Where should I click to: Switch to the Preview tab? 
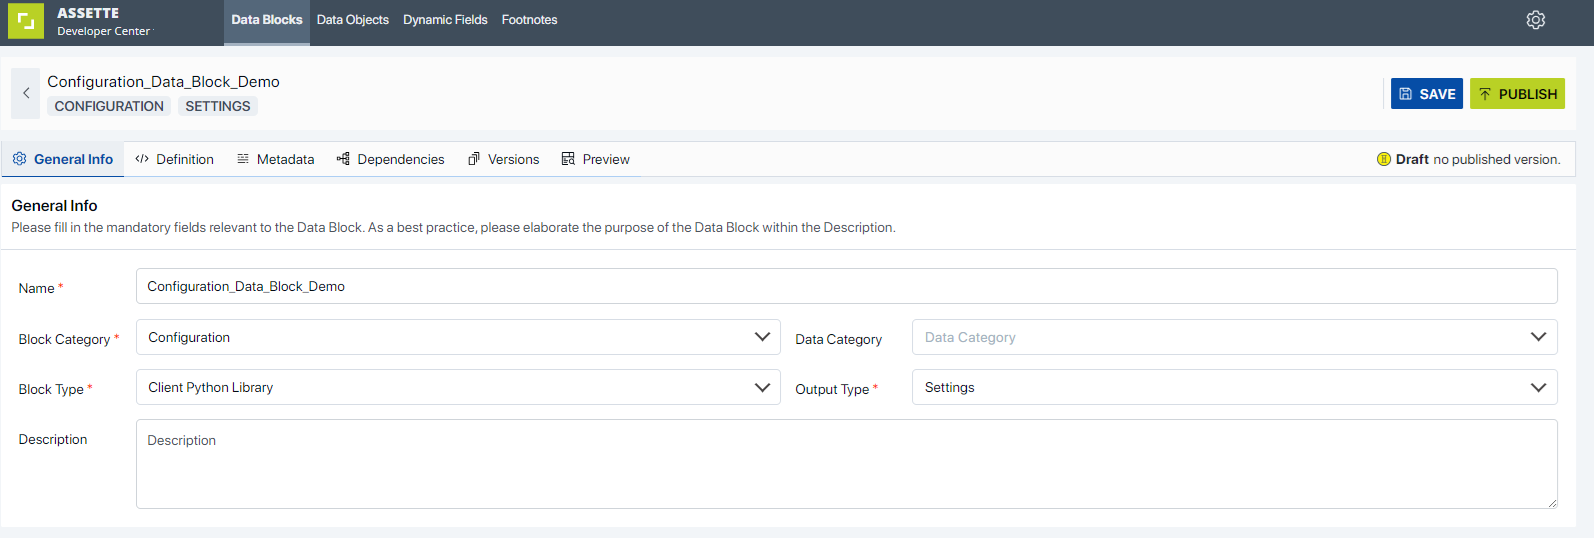(596, 159)
